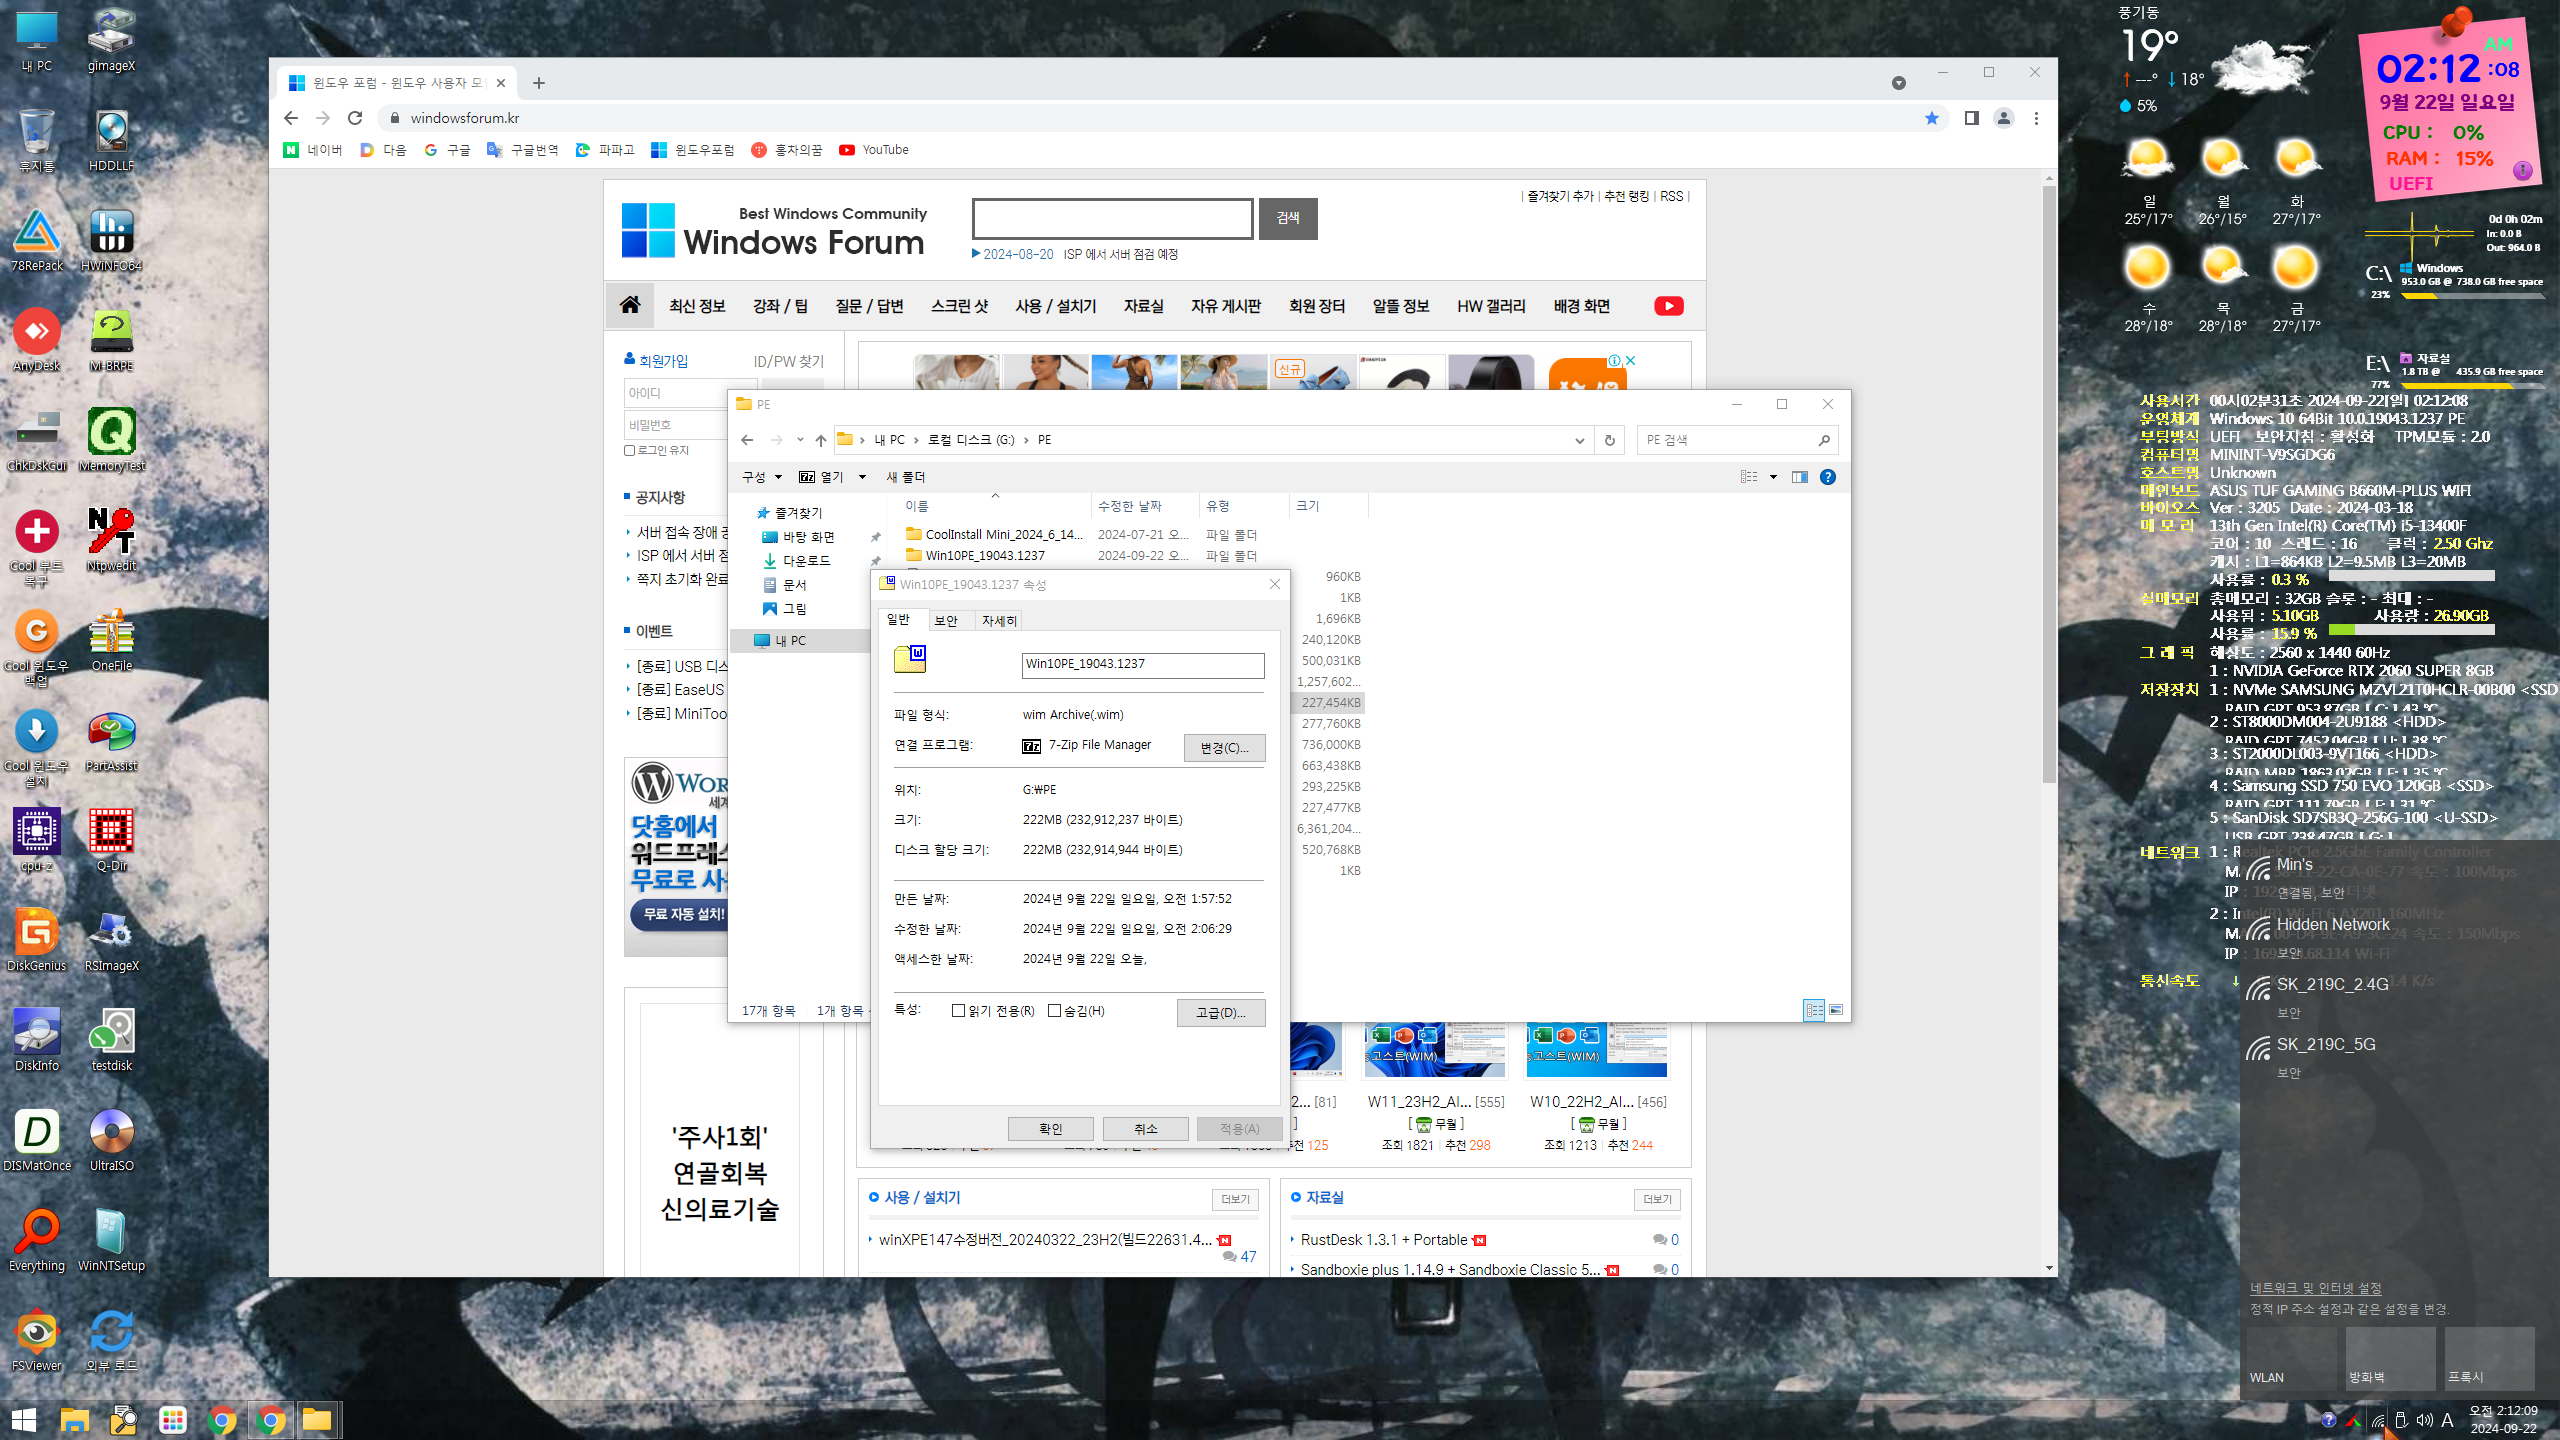Open view options dropdown arrow in Explorer

point(1773,477)
